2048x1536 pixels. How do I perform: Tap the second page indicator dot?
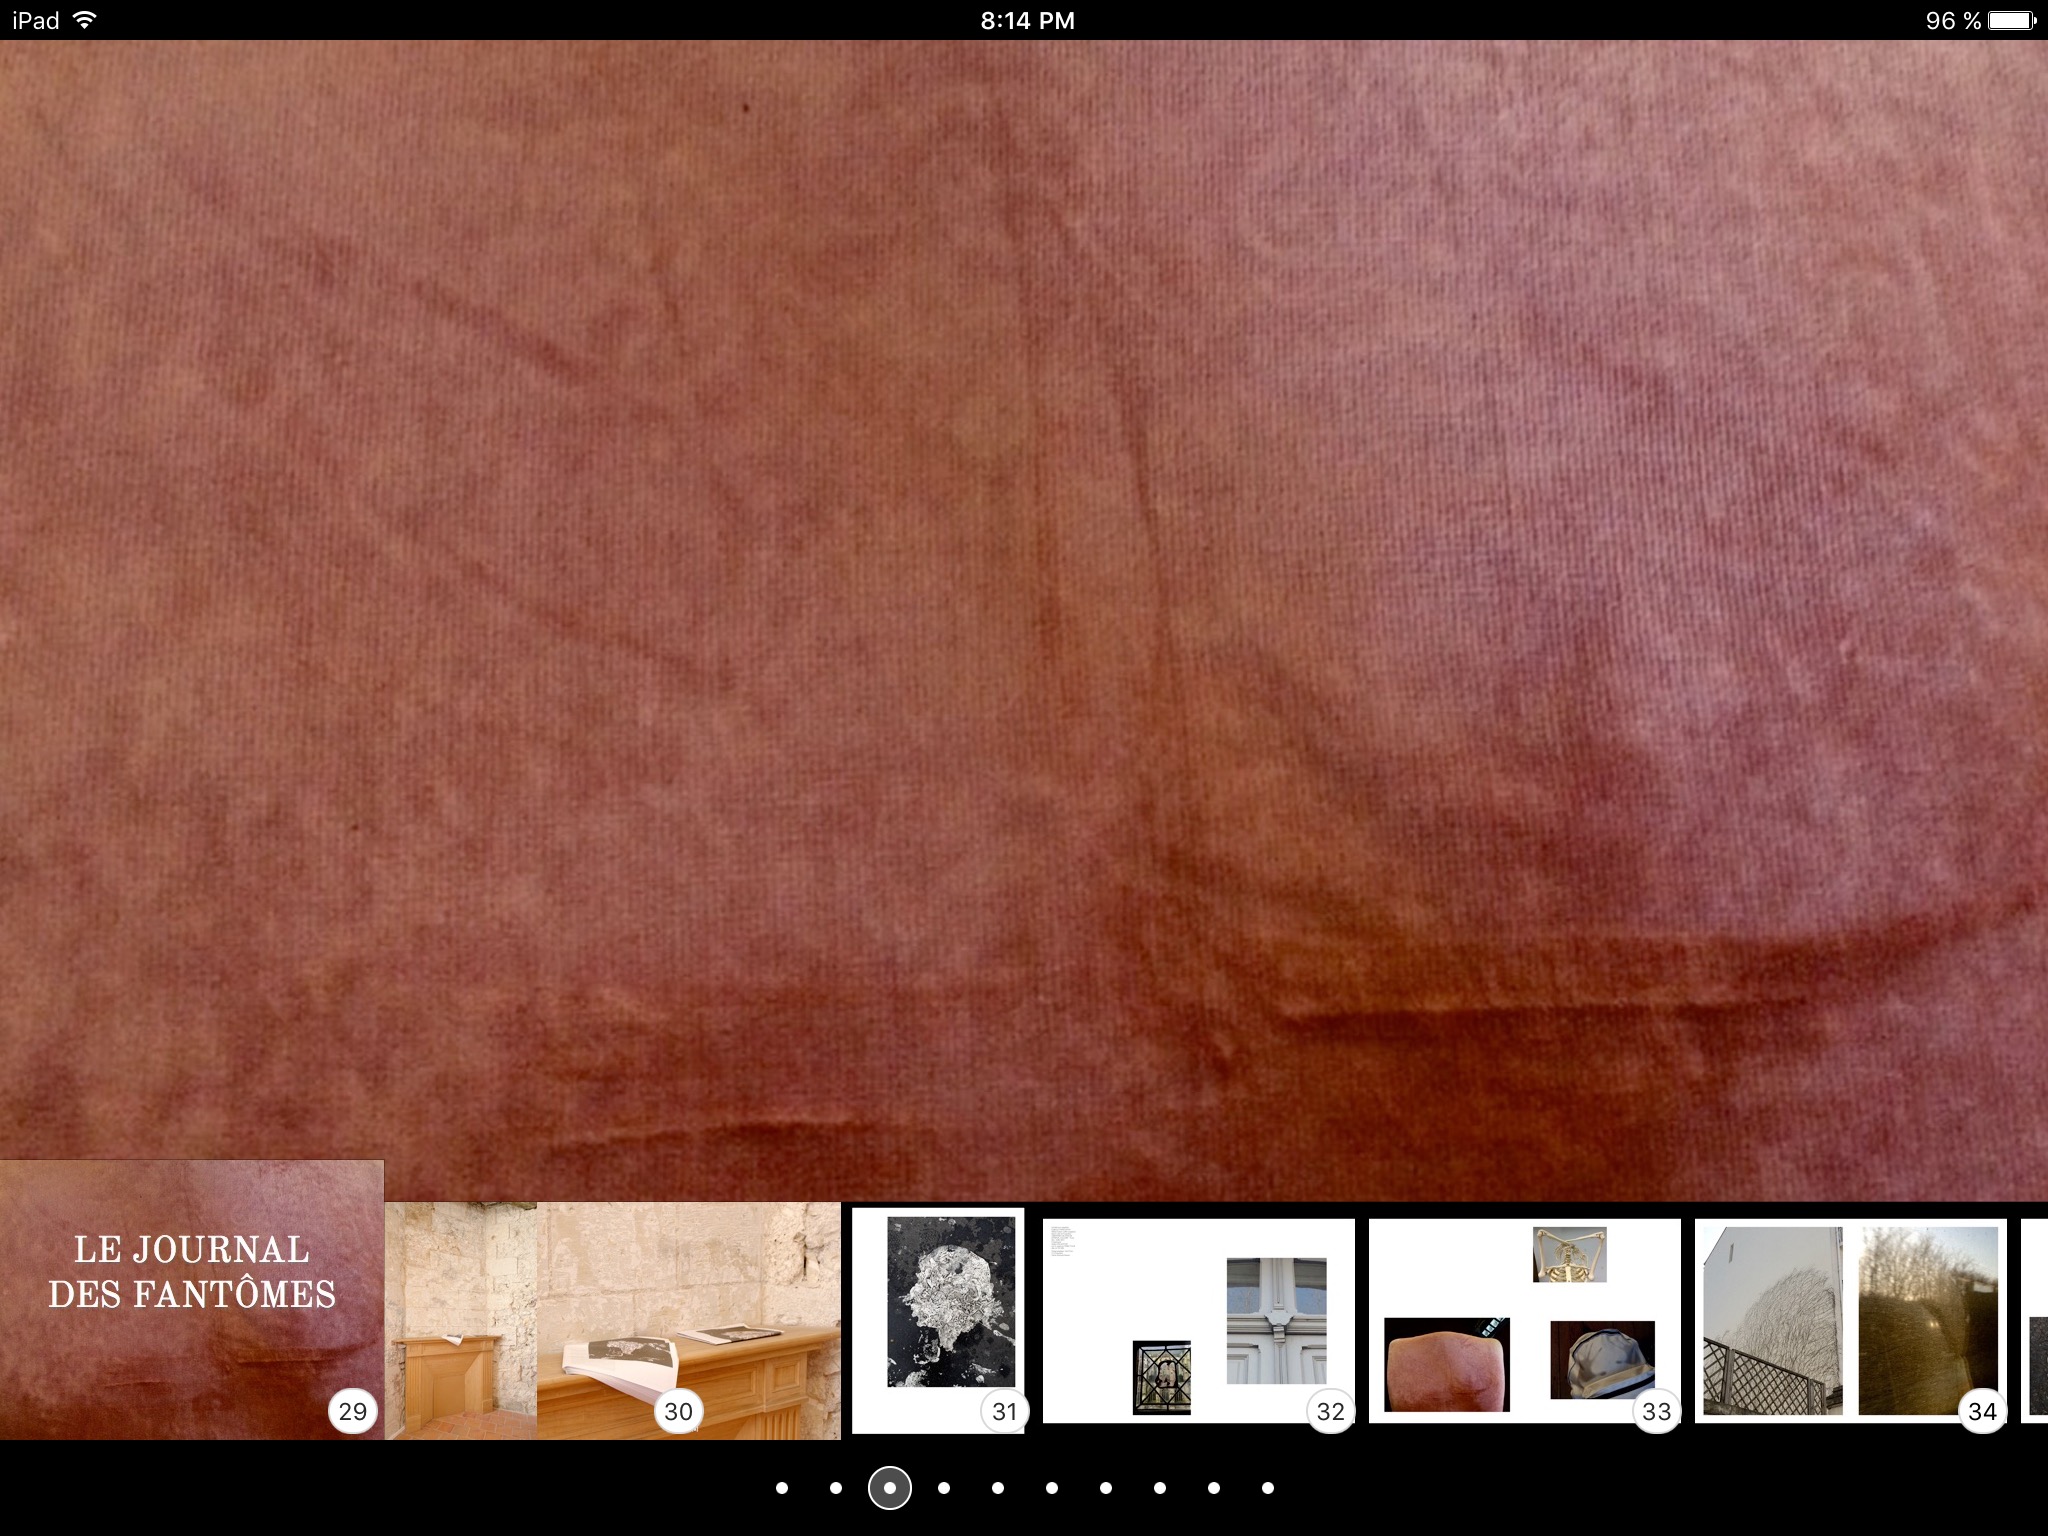[x=836, y=1488]
